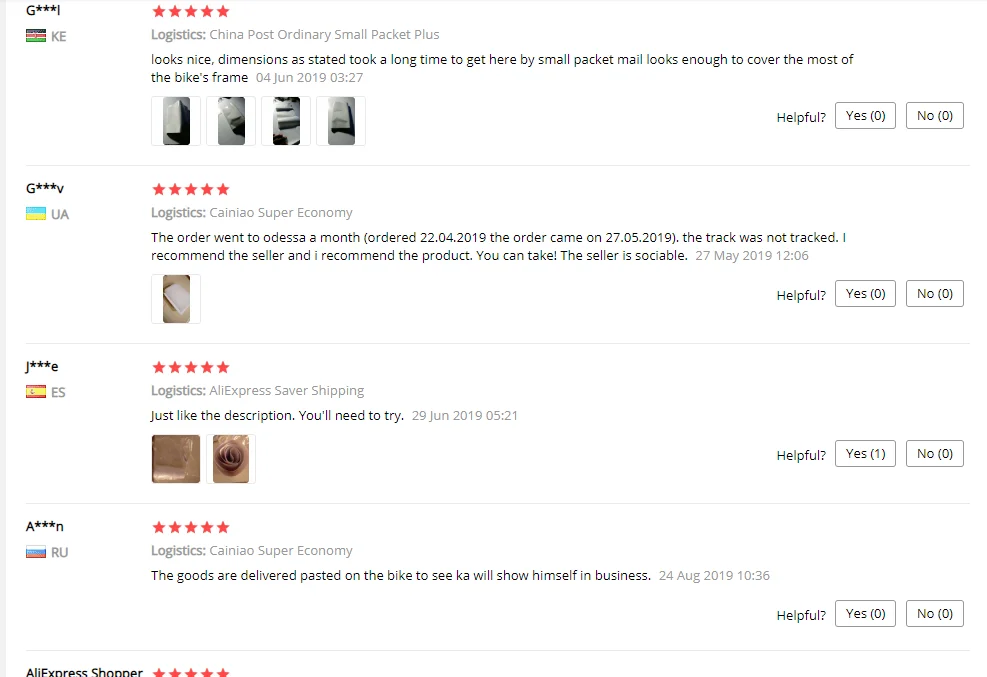Mark G***l's review helpful with Yes (0)
987x677 pixels.
865,116
